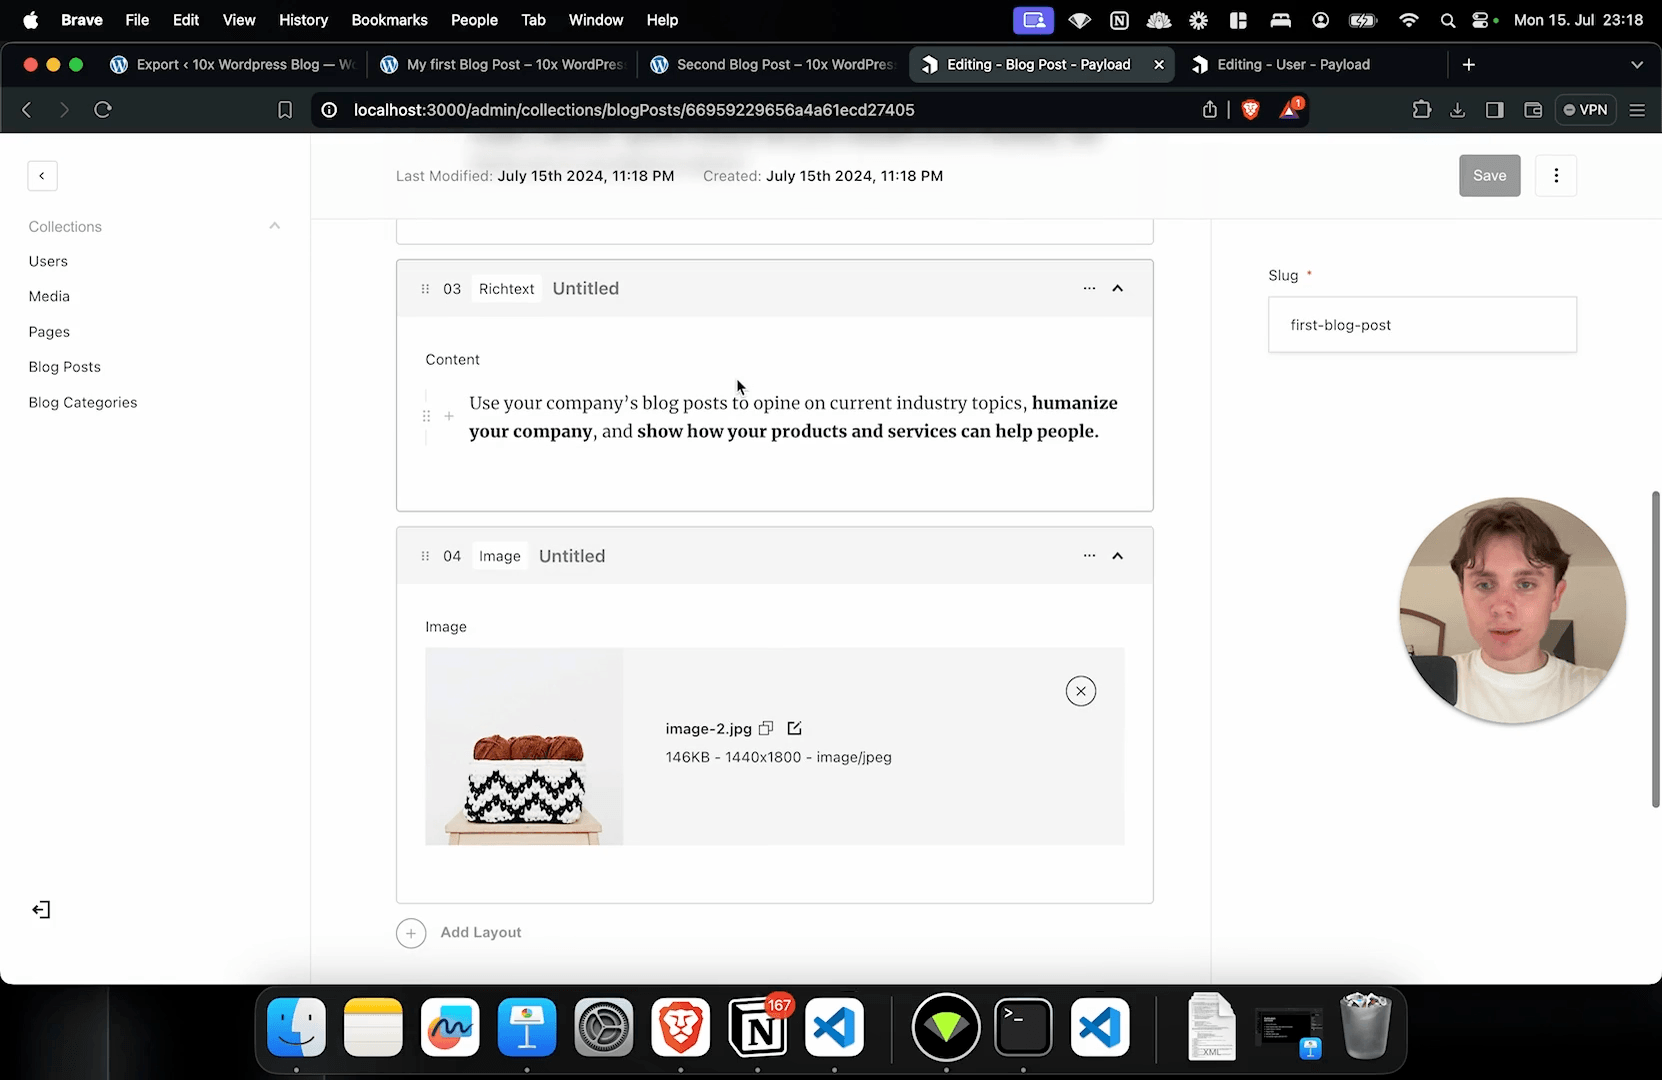
Task: Click into the Slug input field
Action: pyautogui.click(x=1421, y=325)
